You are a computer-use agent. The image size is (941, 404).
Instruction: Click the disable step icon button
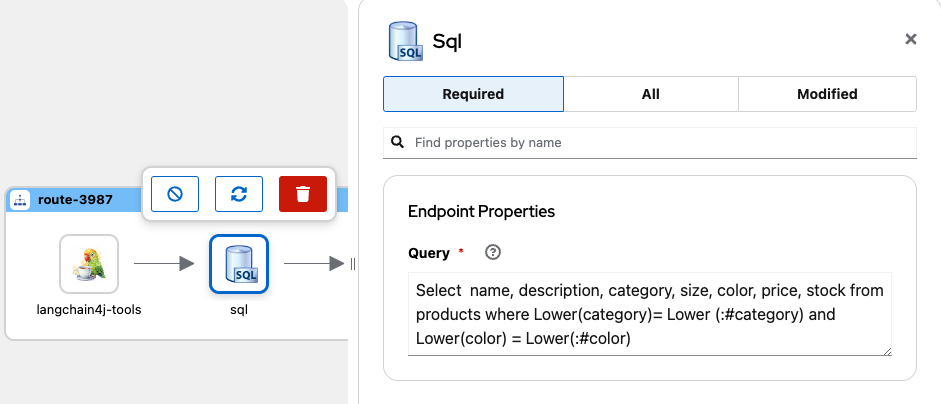click(175, 194)
